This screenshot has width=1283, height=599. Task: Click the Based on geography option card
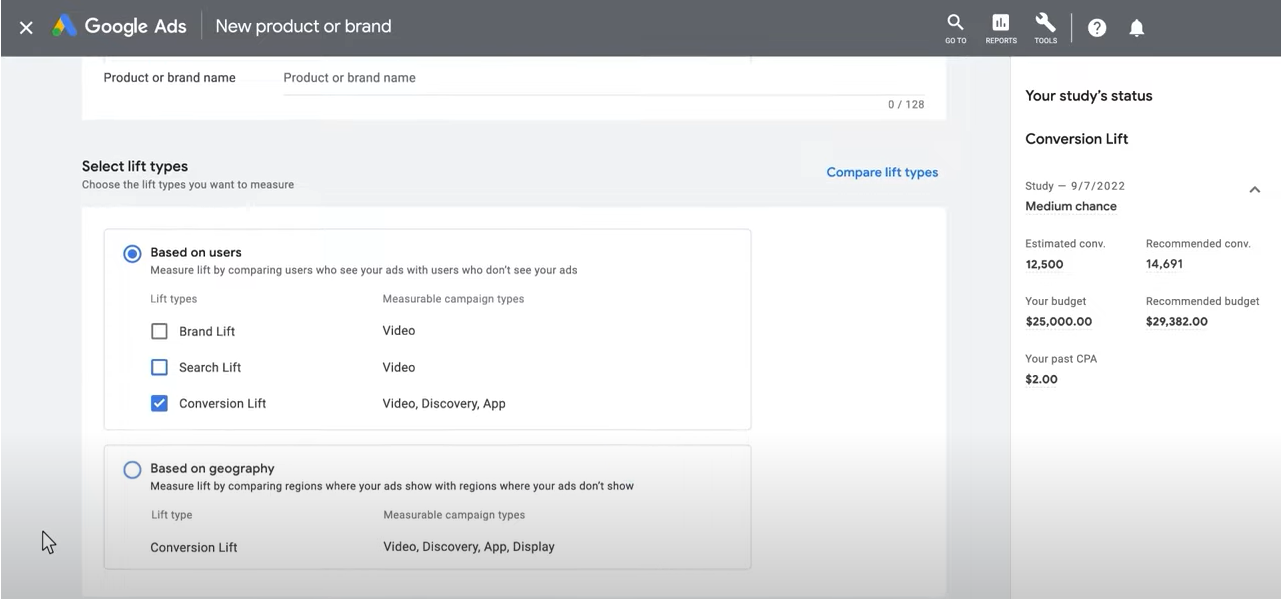427,507
